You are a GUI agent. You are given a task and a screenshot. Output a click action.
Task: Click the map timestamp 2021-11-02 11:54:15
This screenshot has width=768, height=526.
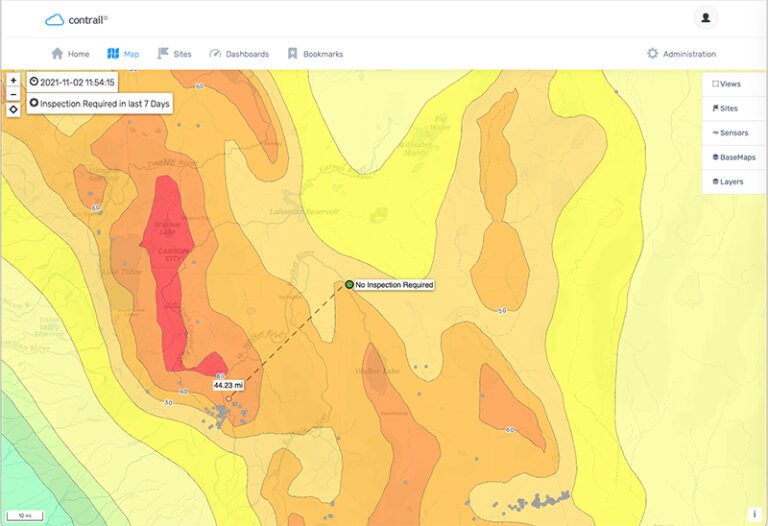click(x=73, y=82)
